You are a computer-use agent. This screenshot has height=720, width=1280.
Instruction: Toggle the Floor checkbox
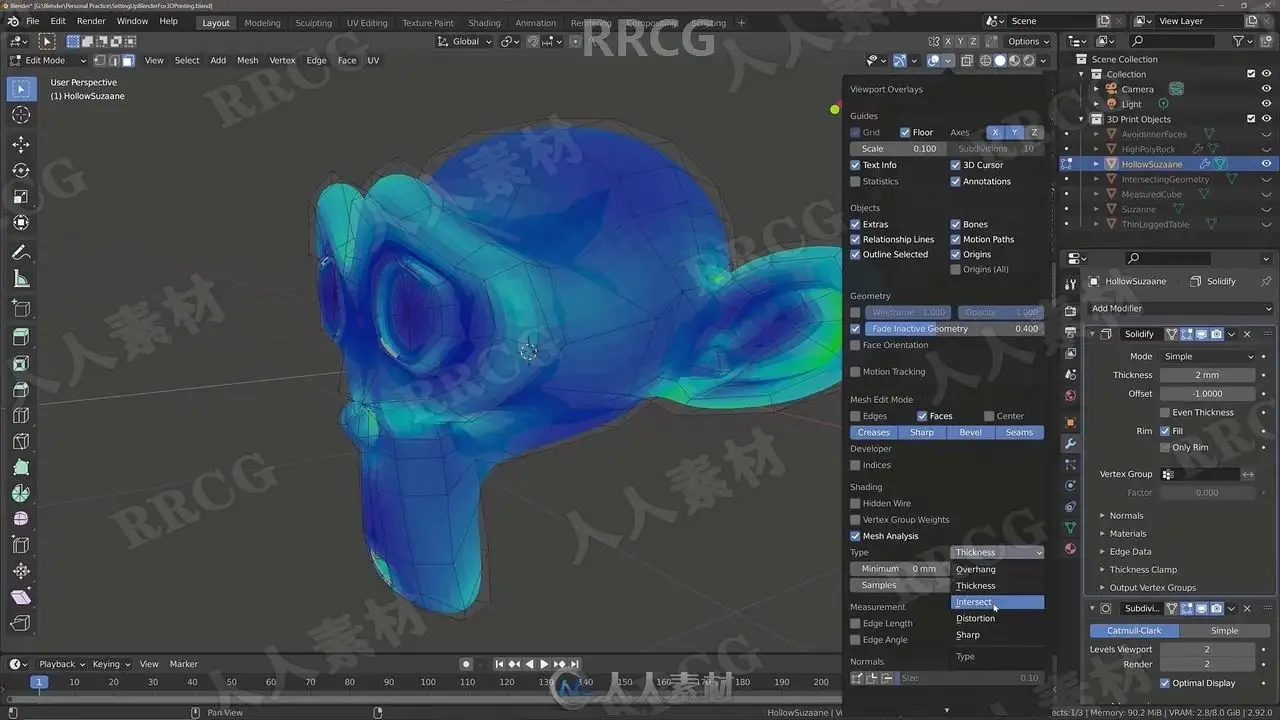[x=905, y=132]
